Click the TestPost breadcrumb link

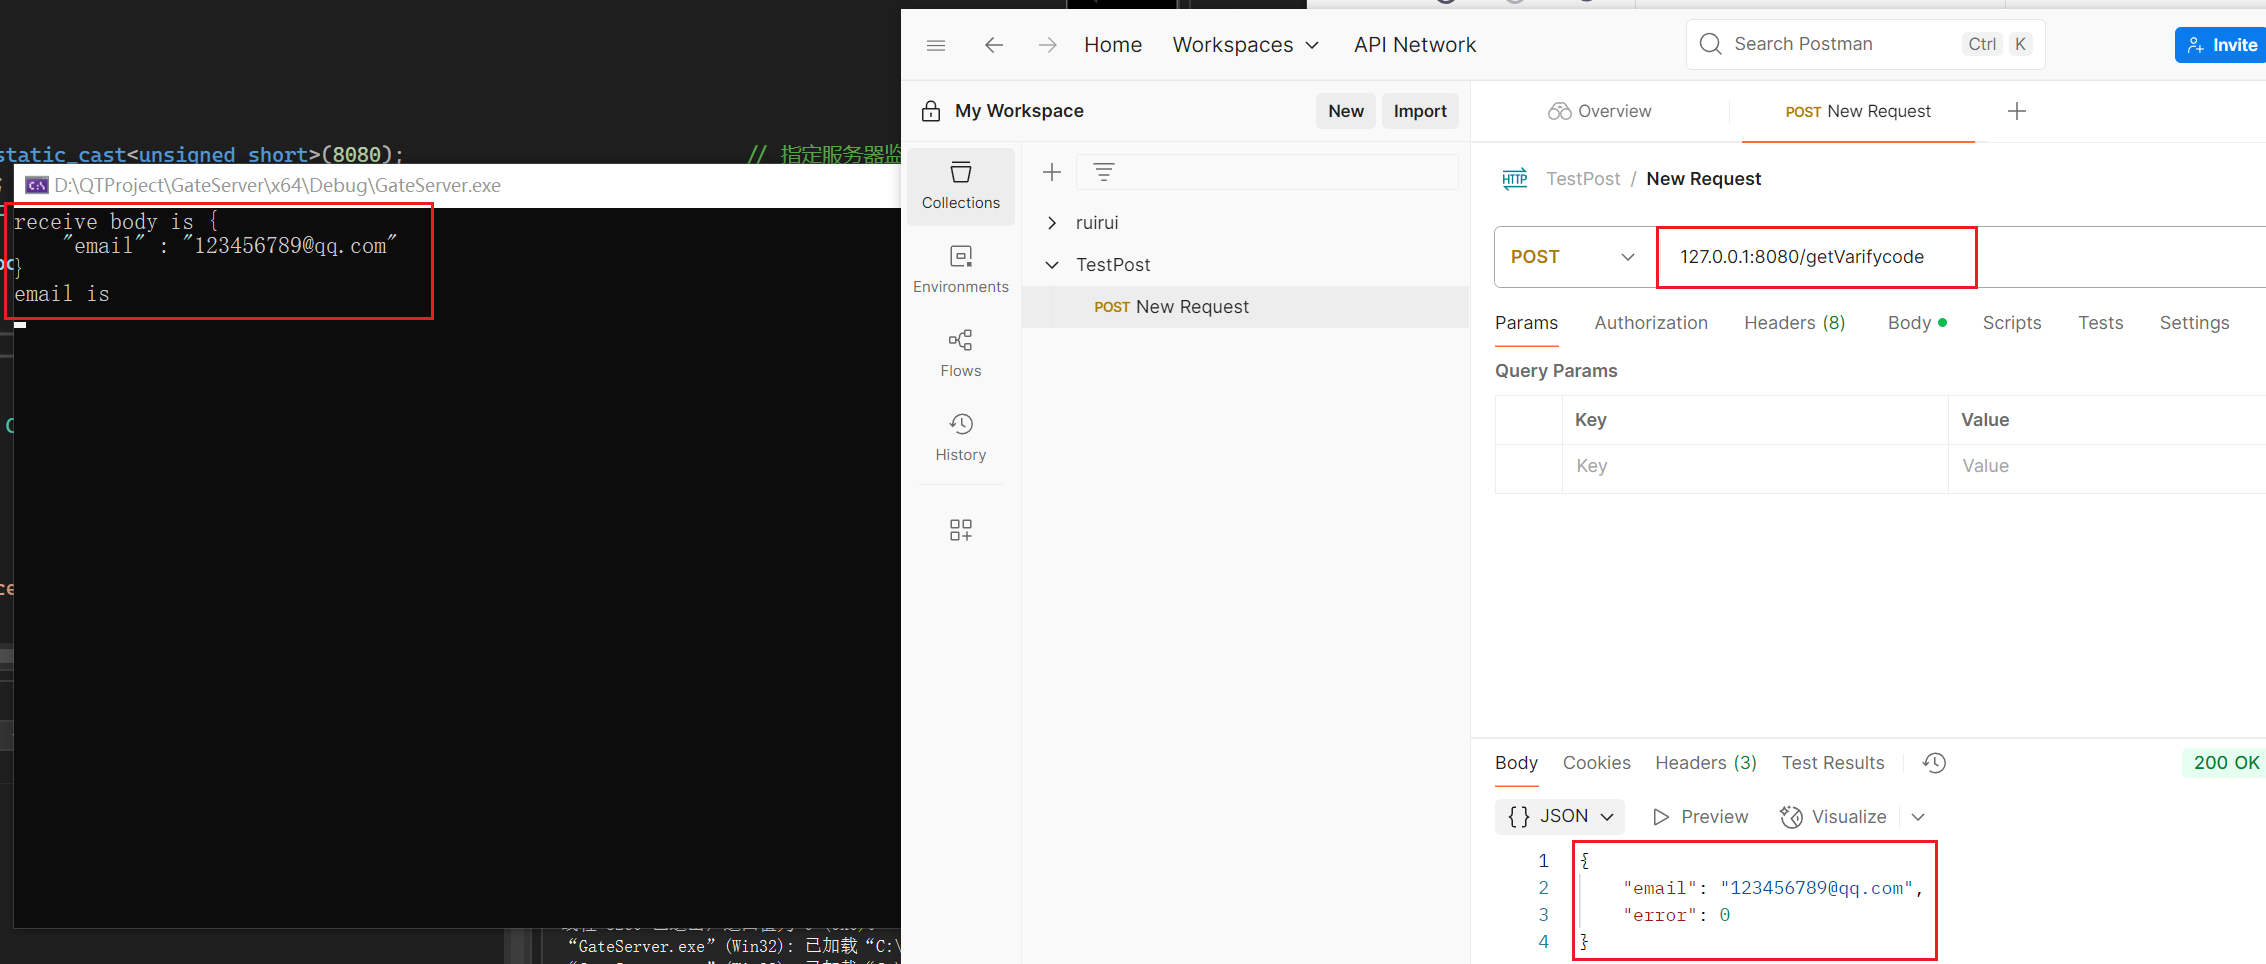coord(1583,179)
